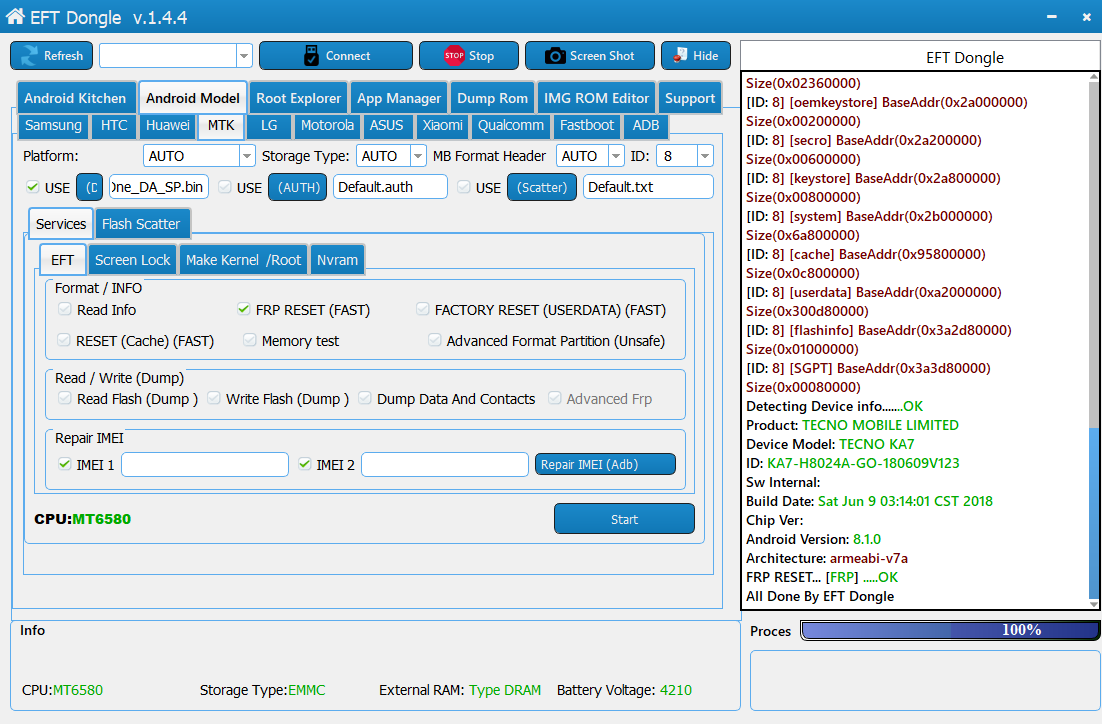Click the camera Screen Shot icon
The width and height of the screenshot is (1102, 724).
(x=555, y=56)
